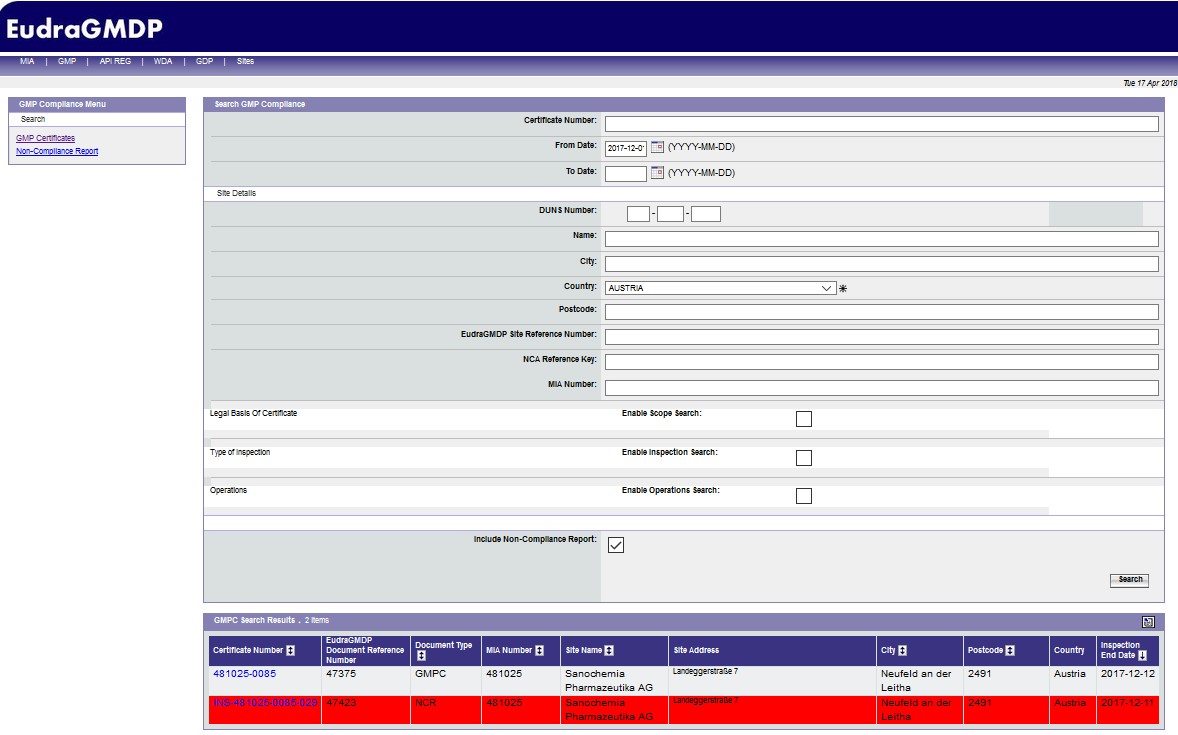The image size is (1178, 735).
Task: Enable Scope Search checkbox
Action: pos(804,419)
